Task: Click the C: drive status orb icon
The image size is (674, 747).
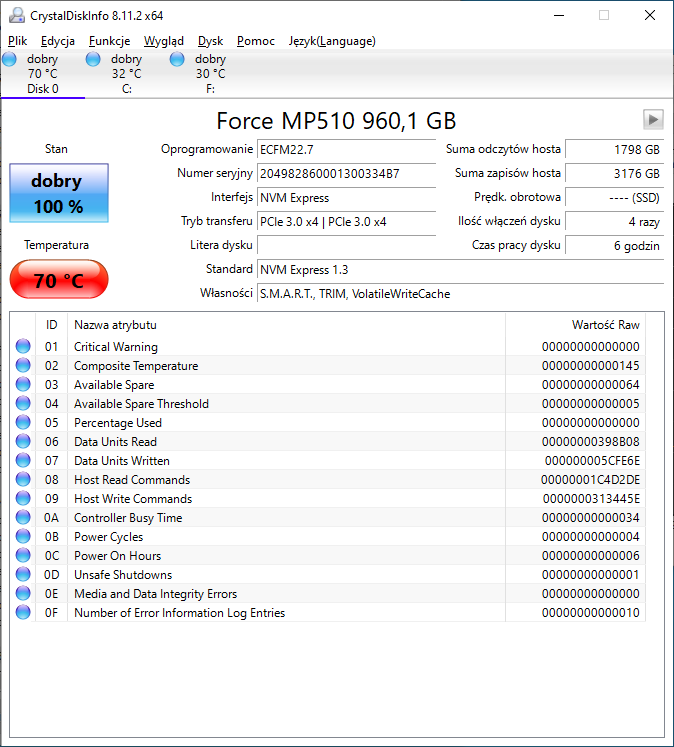Action: point(94,60)
